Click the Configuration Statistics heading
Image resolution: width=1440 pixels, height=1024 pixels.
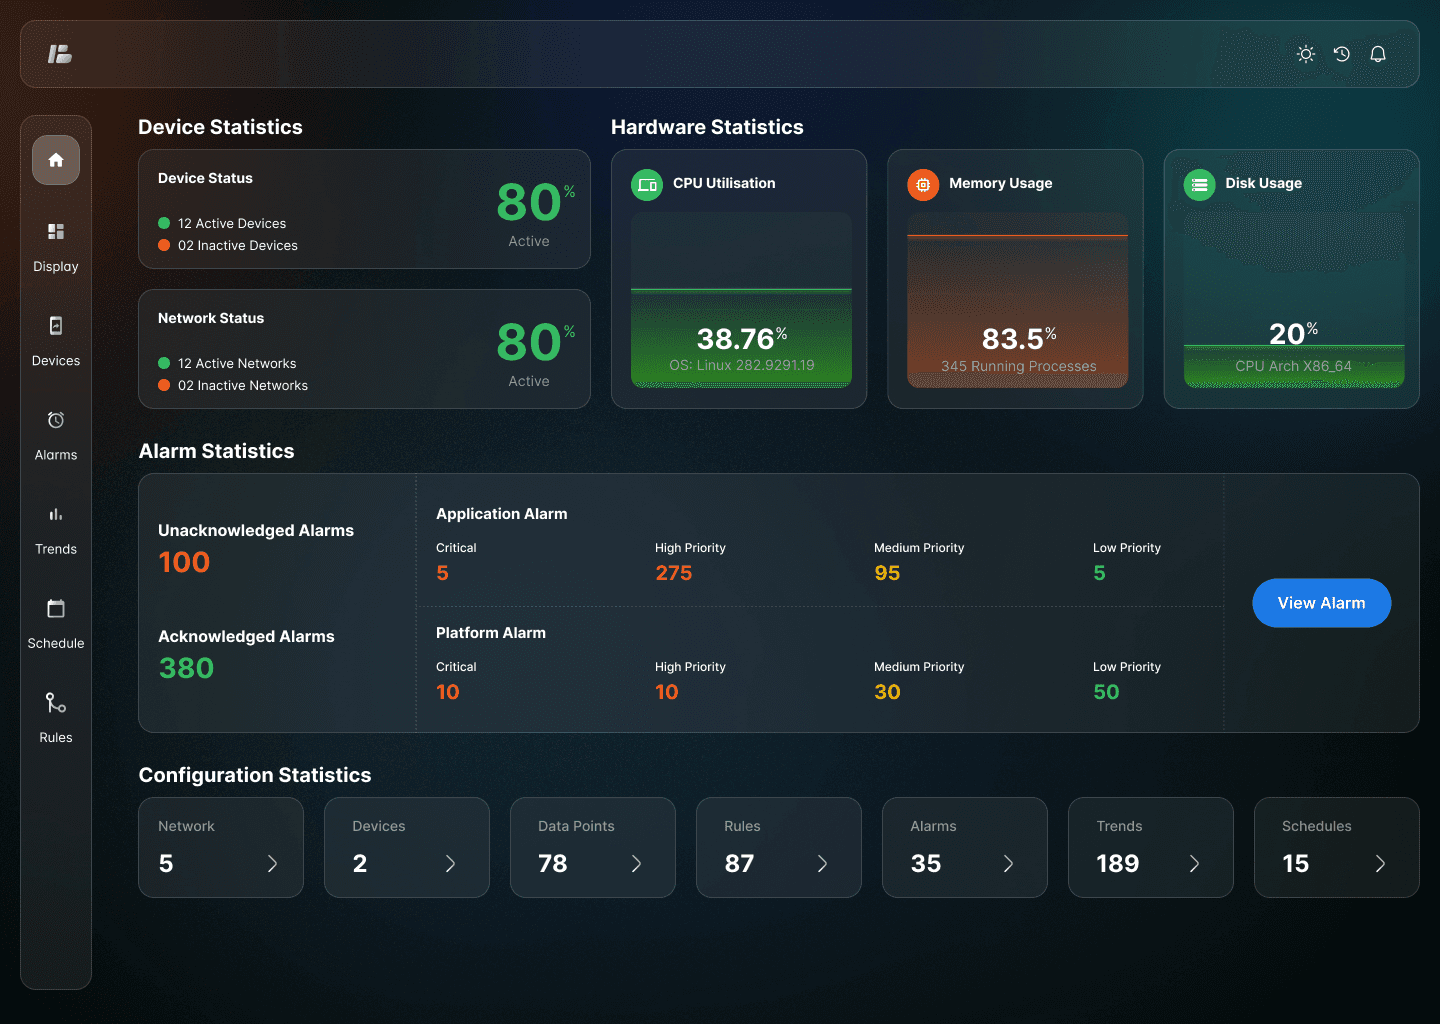[x=255, y=775]
